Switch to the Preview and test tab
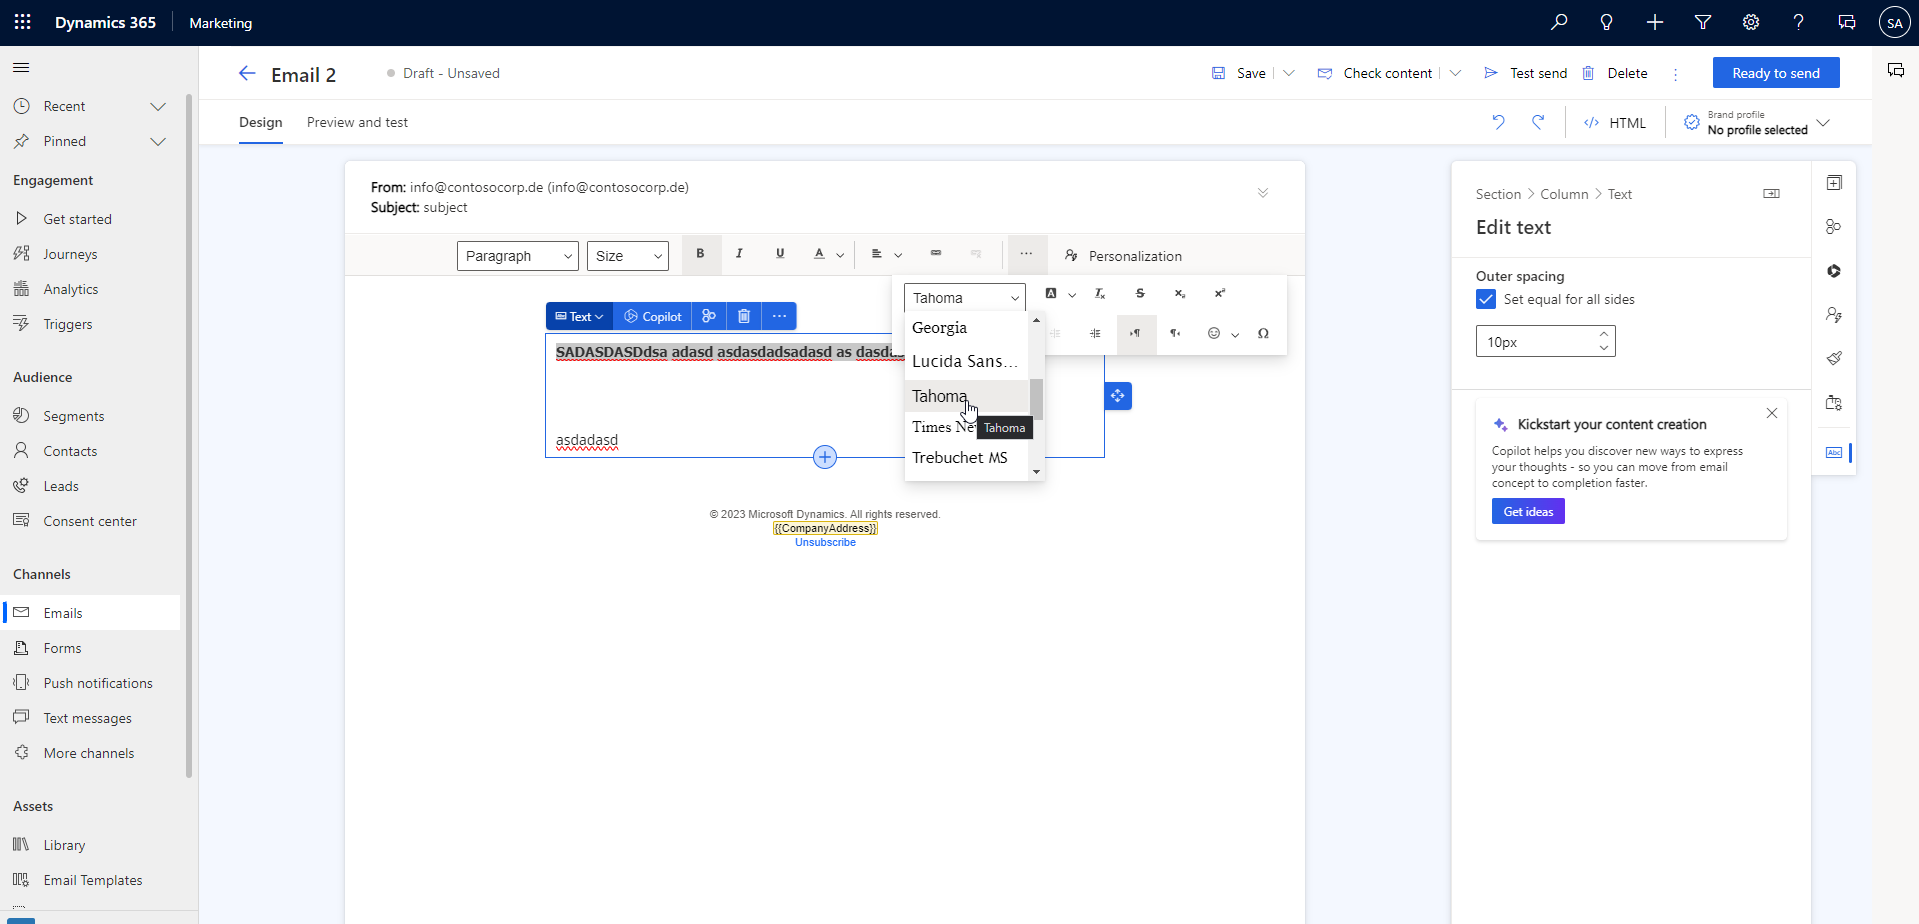Image resolution: width=1919 pixels, height=924 pixels. 357,122
